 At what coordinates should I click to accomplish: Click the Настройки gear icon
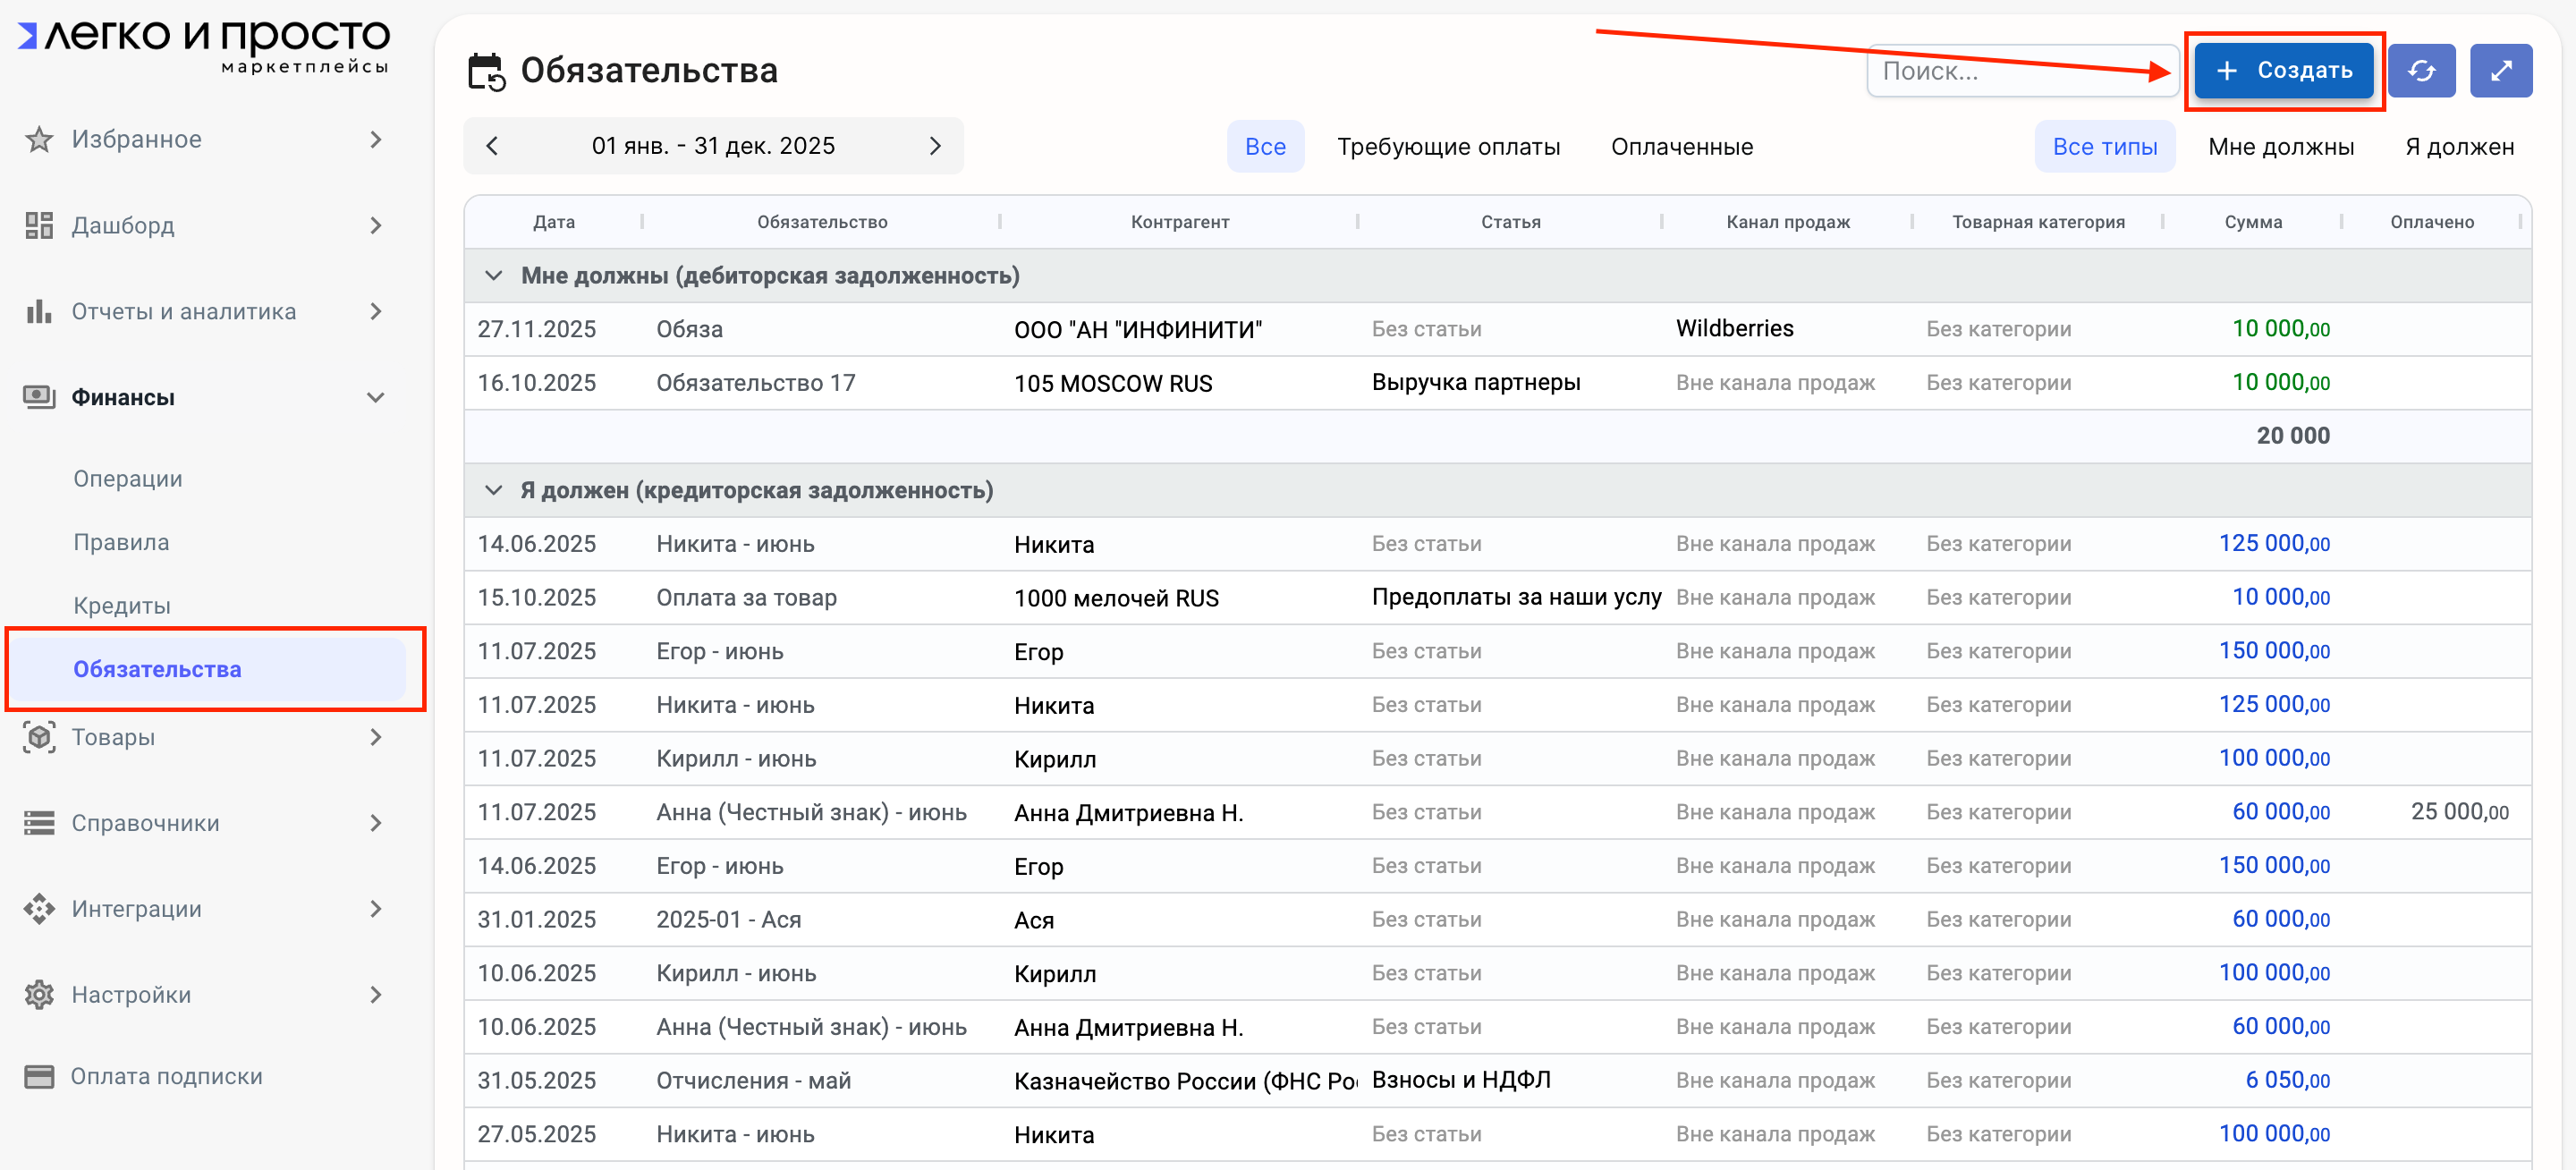coord(39,995)
